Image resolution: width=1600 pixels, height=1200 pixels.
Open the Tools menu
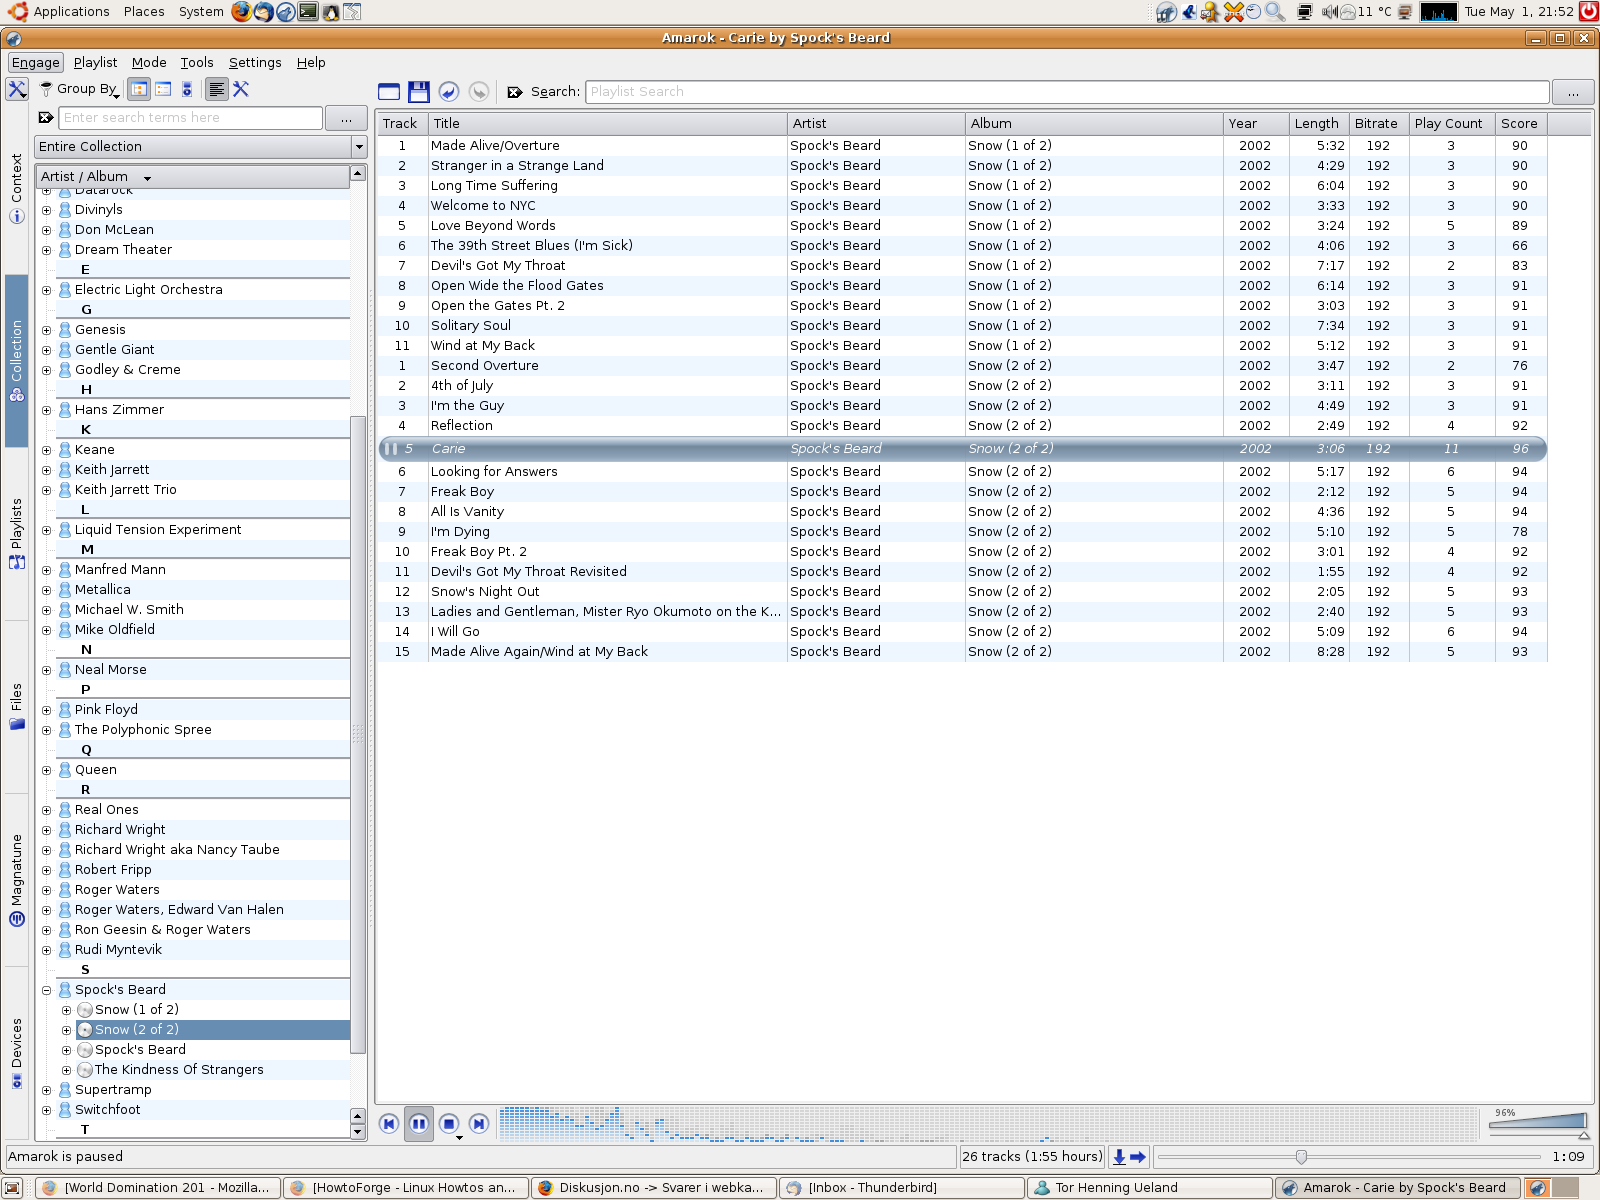click(x=197, y=62)
